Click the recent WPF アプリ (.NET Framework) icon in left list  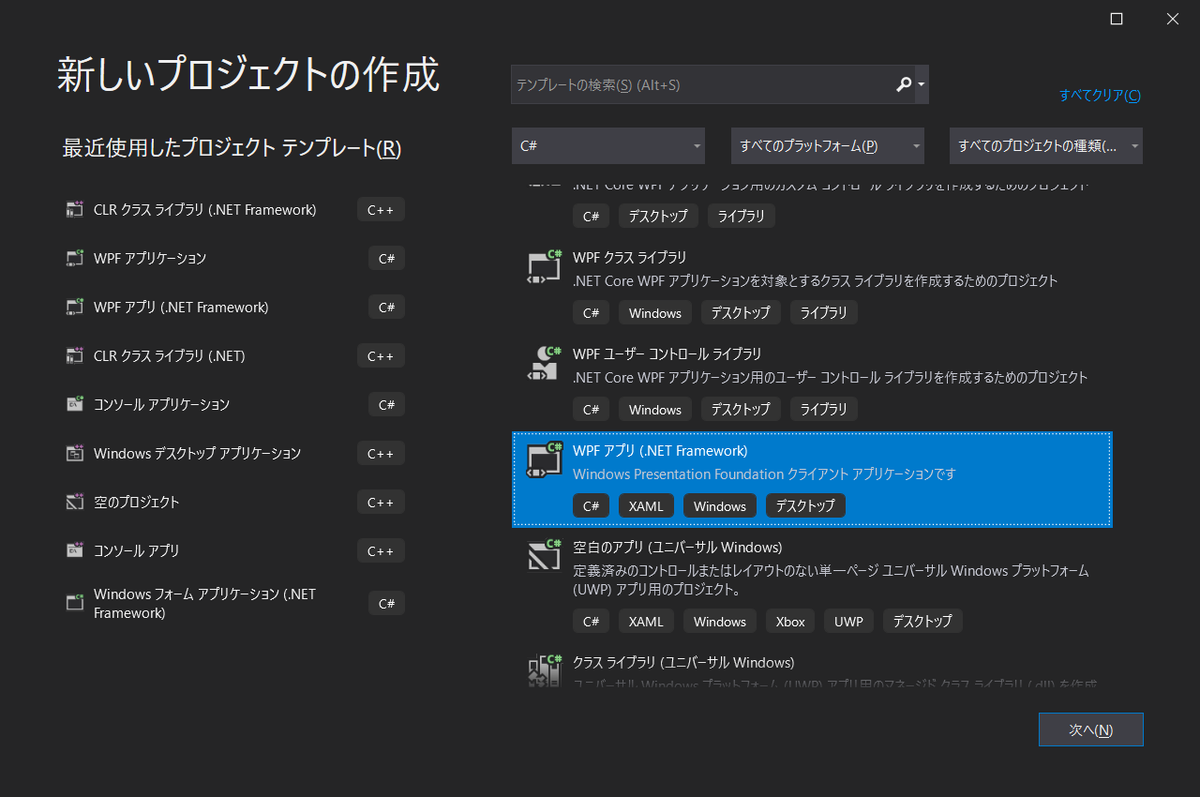point(74,307)
